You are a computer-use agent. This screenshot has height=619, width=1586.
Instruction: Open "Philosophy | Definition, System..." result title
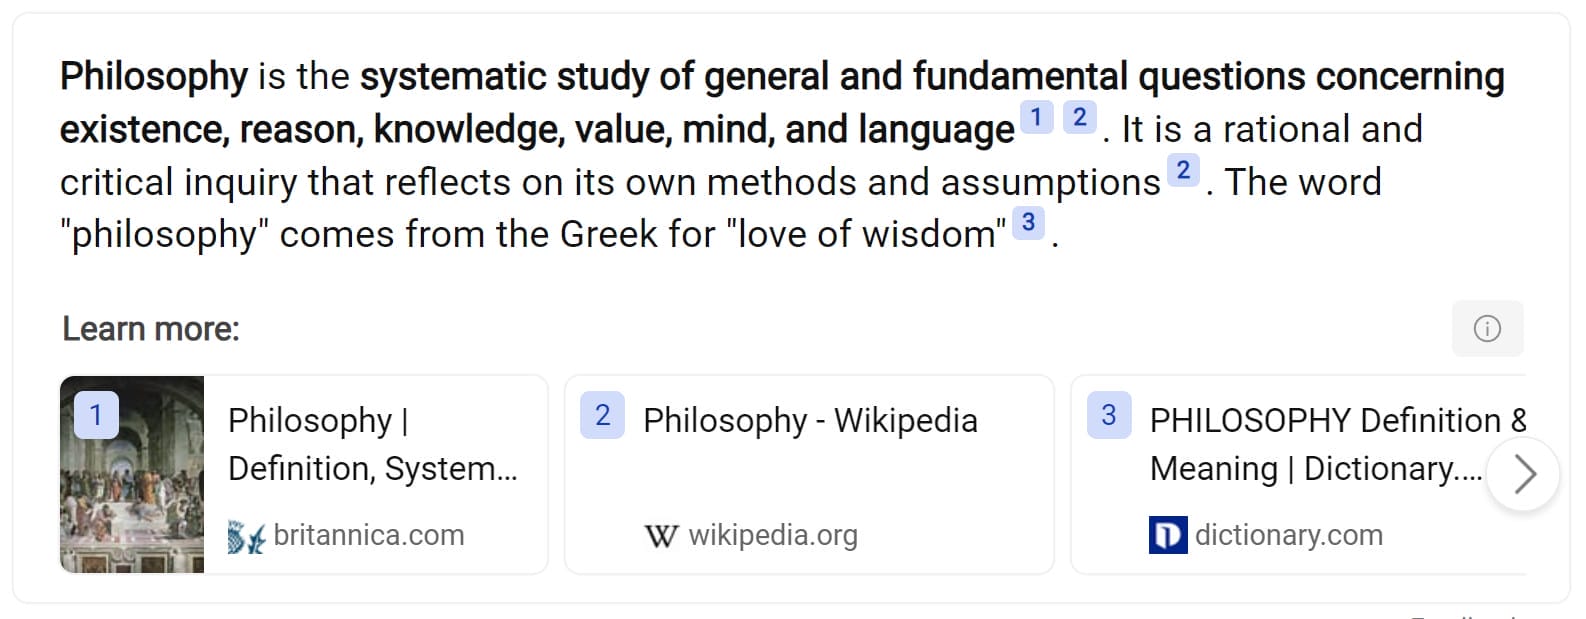click(x=372, y=444)
